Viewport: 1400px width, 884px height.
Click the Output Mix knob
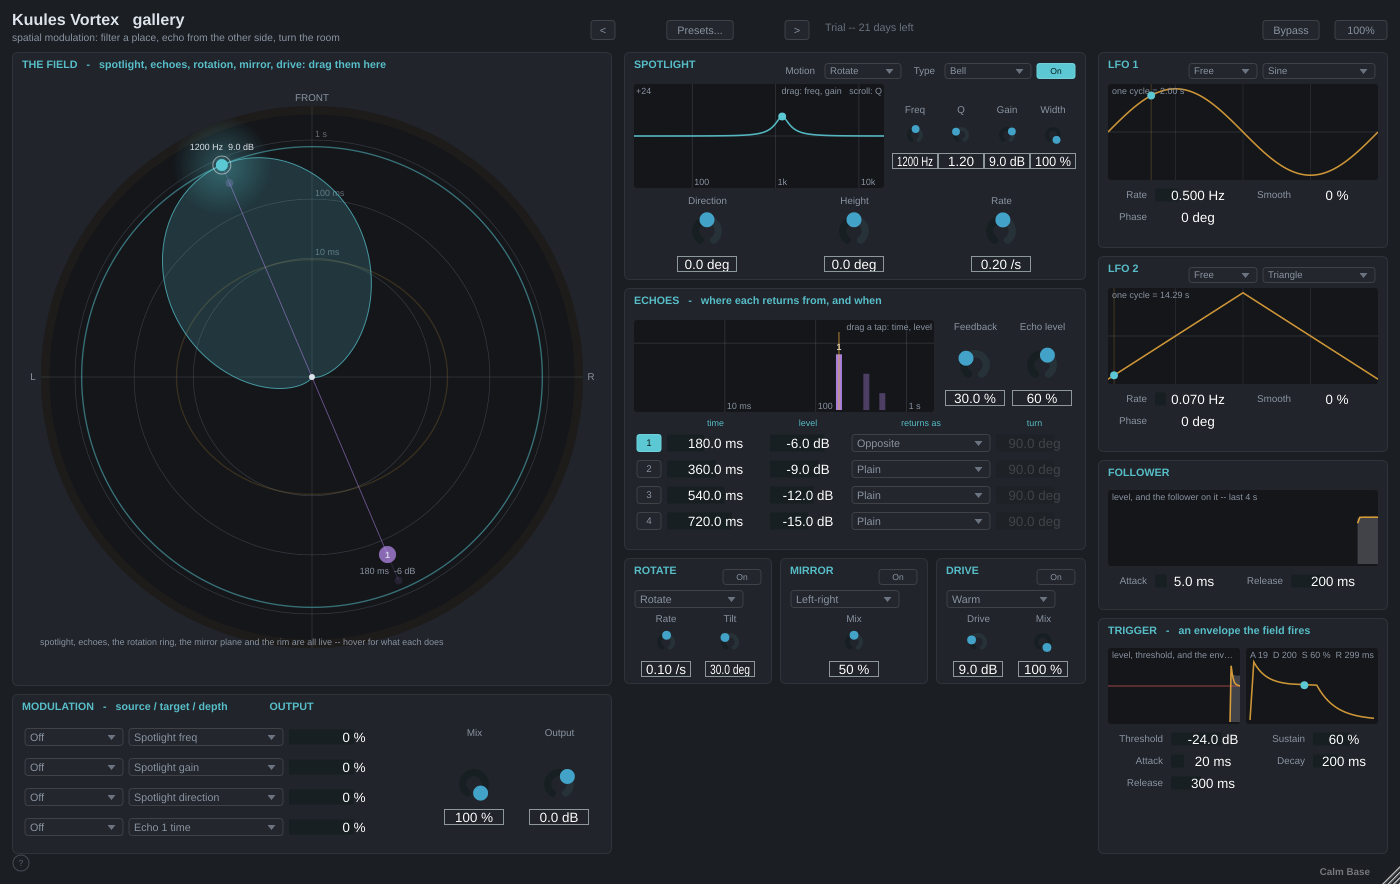click(474, 784)
